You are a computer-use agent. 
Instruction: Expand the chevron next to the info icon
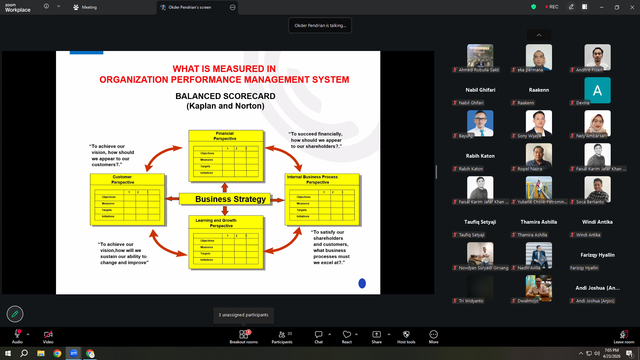58,6
